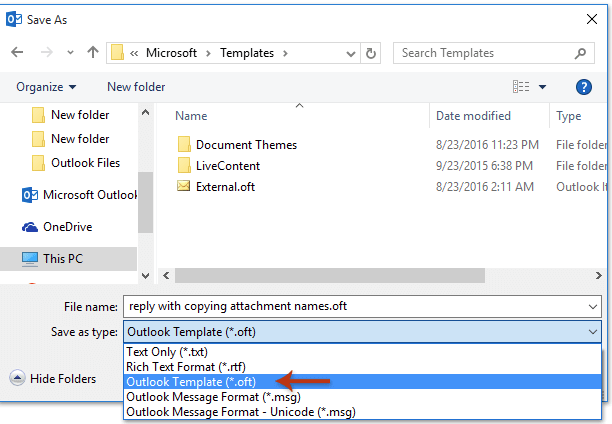Click navigation pane scroll down arrow
612x424 pixels.
146,276
